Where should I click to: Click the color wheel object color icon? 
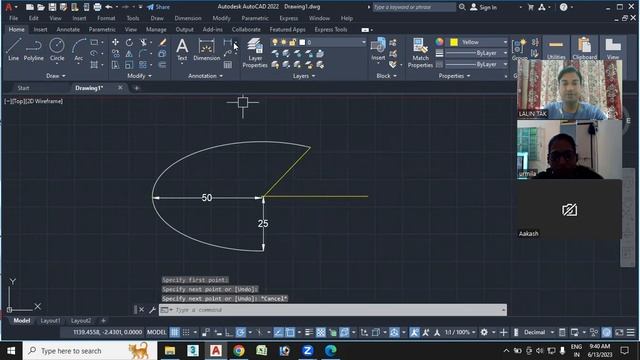(x=439, y=42)
